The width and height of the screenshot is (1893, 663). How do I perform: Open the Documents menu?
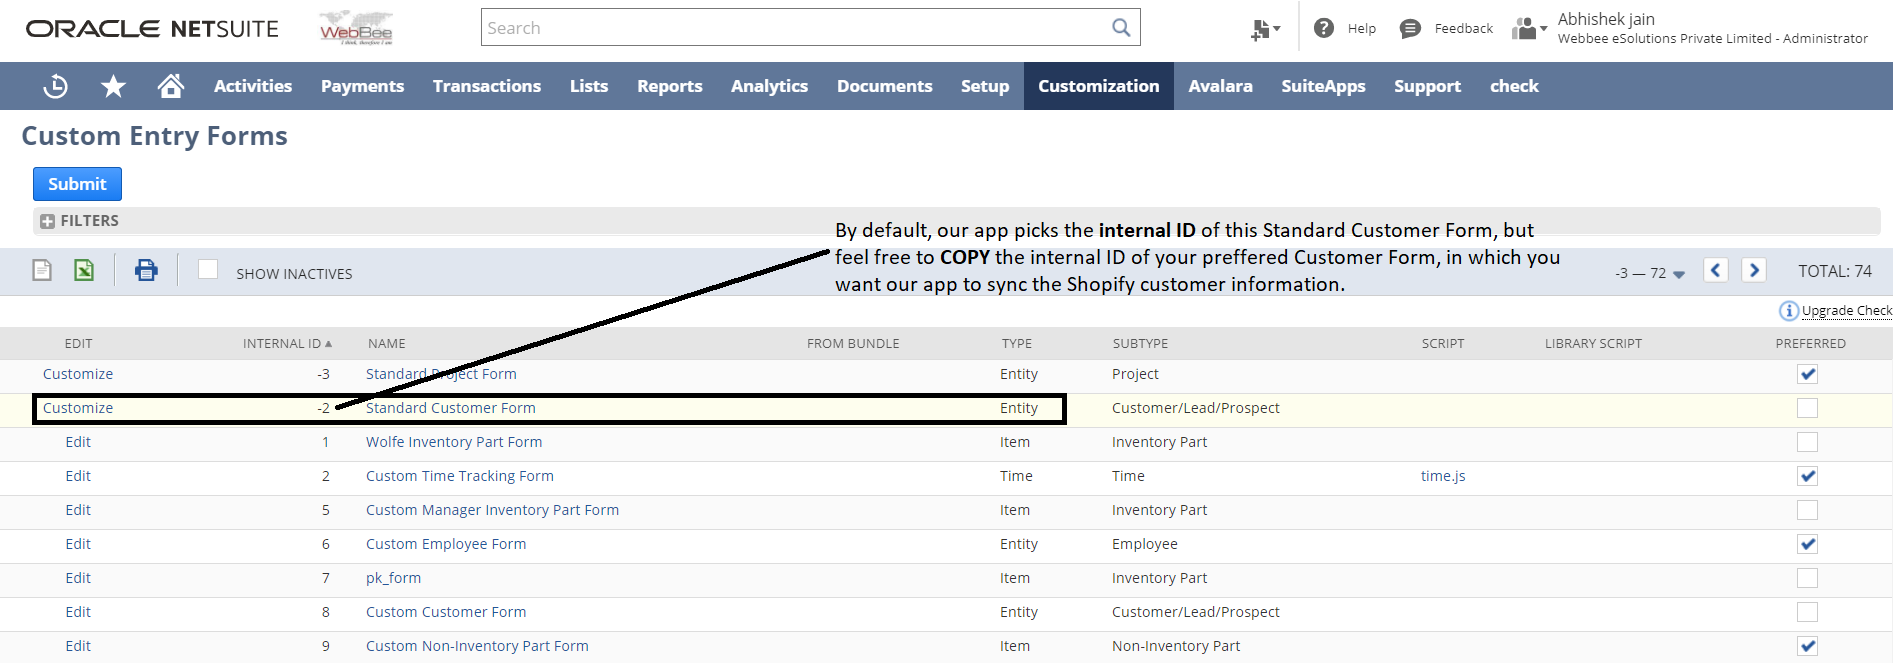tap(885, 86)
